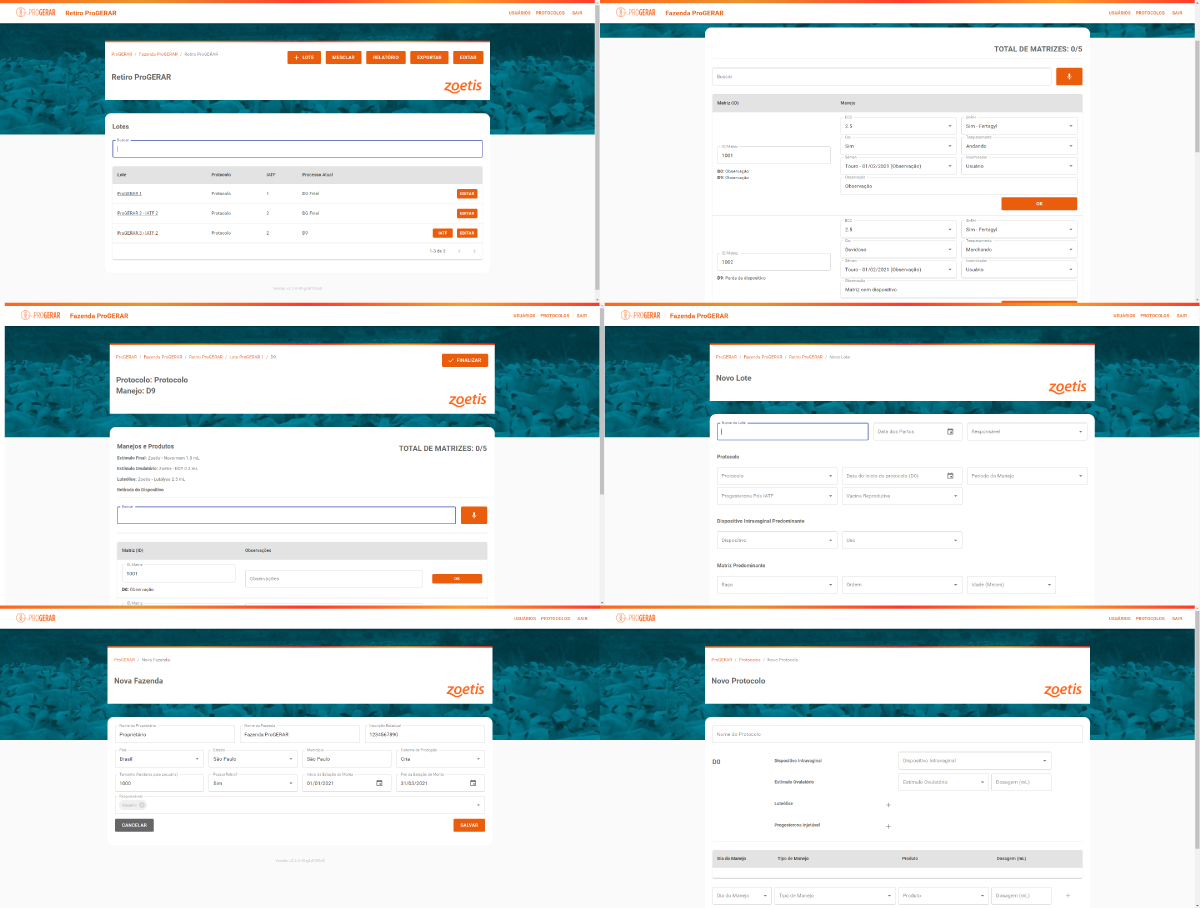Click the plus icon to add a manejo row
This screenshot has height=908, width=1200.
(x=1068, y=895)
